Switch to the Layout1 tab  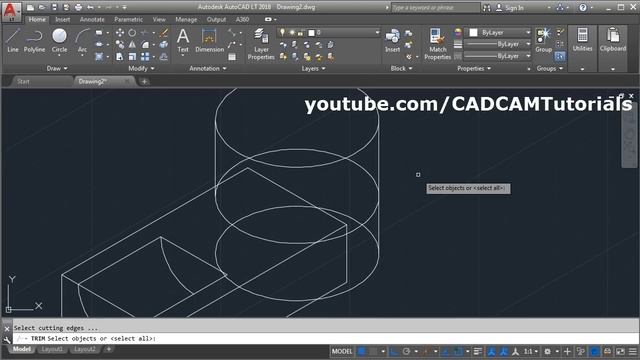(52, 349)
